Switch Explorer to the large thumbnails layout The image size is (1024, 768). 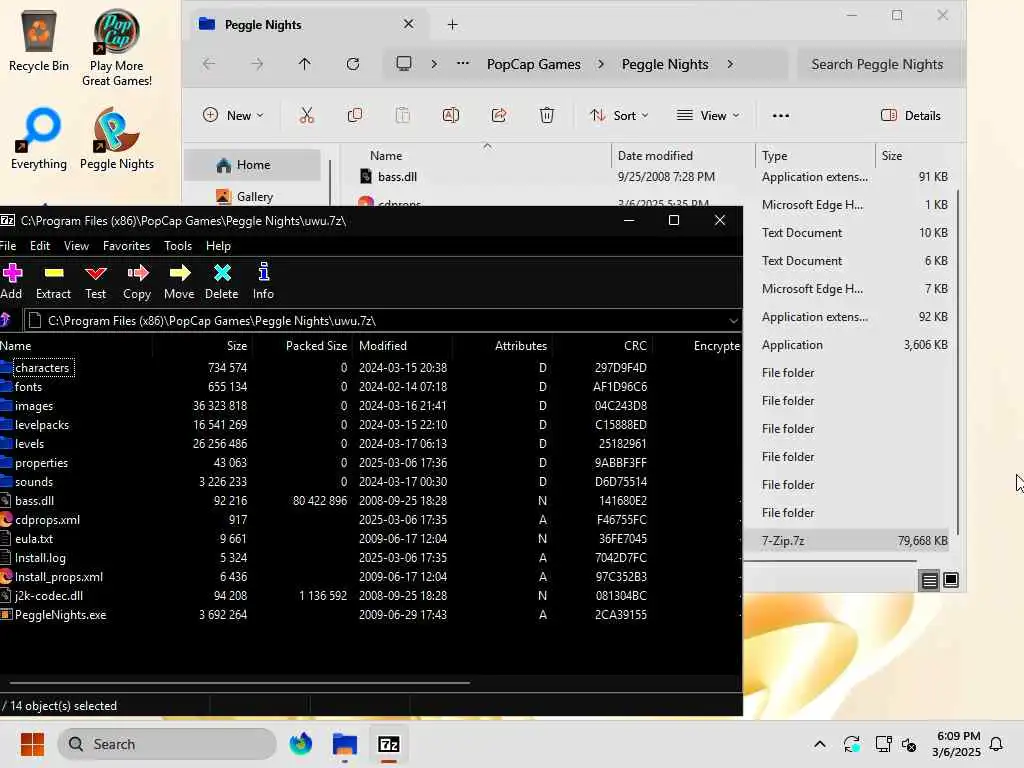[951, 580]
